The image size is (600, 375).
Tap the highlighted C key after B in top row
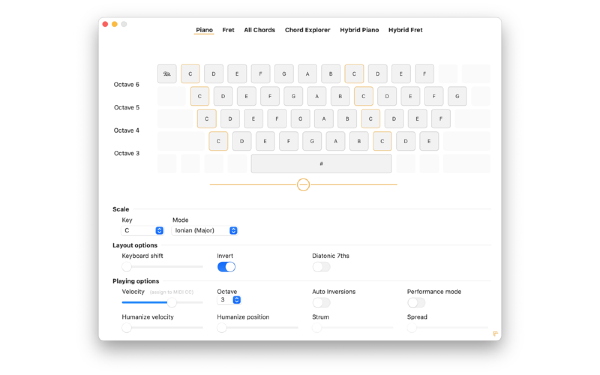pyautogui.click(x=354, y=74)
